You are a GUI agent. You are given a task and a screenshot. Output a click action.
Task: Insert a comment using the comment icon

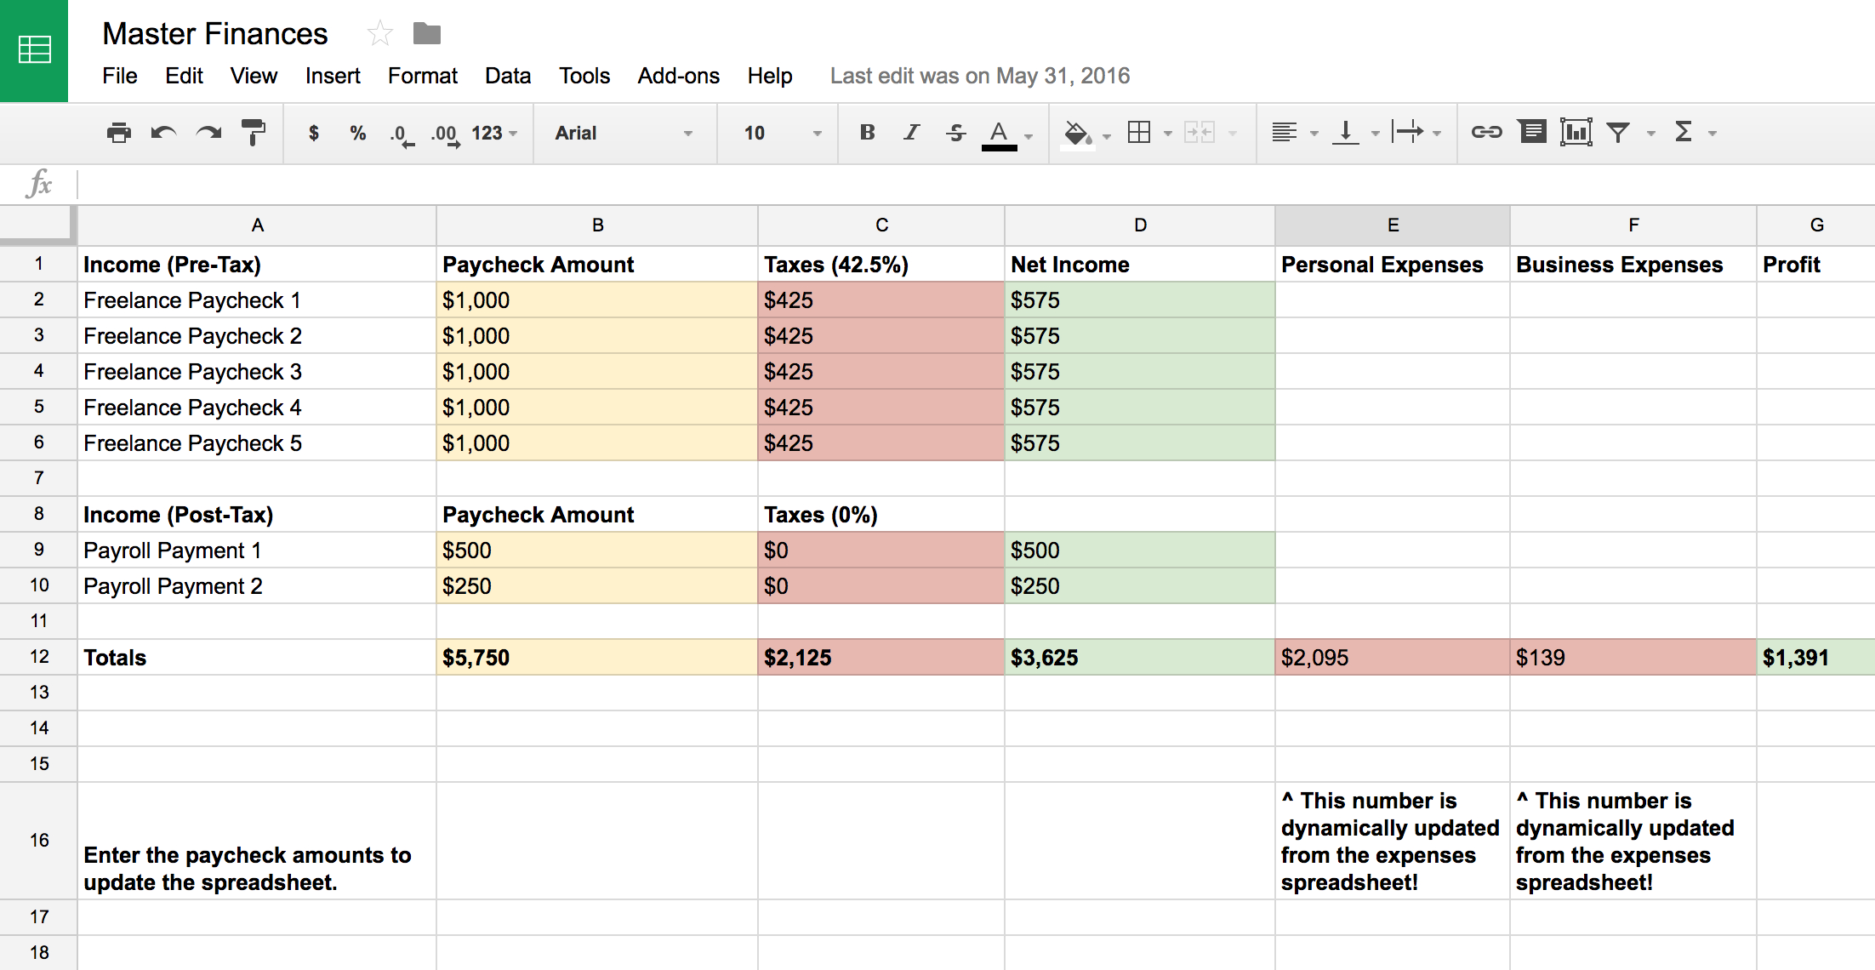[1532, 131]
